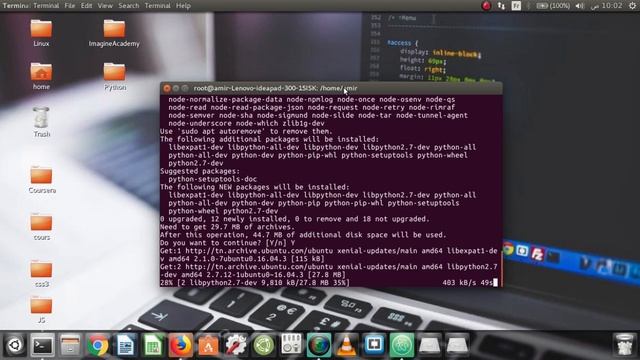Open the volume indicator in top bar
The height and width of the screenshot is (360, 640).
coord(579,6)
